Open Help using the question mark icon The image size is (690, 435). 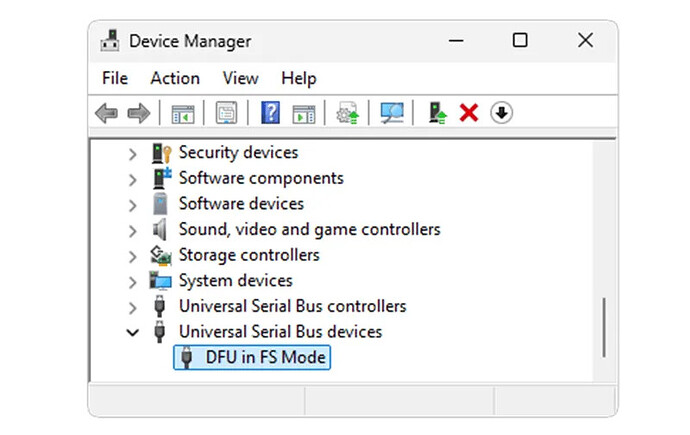270,114
